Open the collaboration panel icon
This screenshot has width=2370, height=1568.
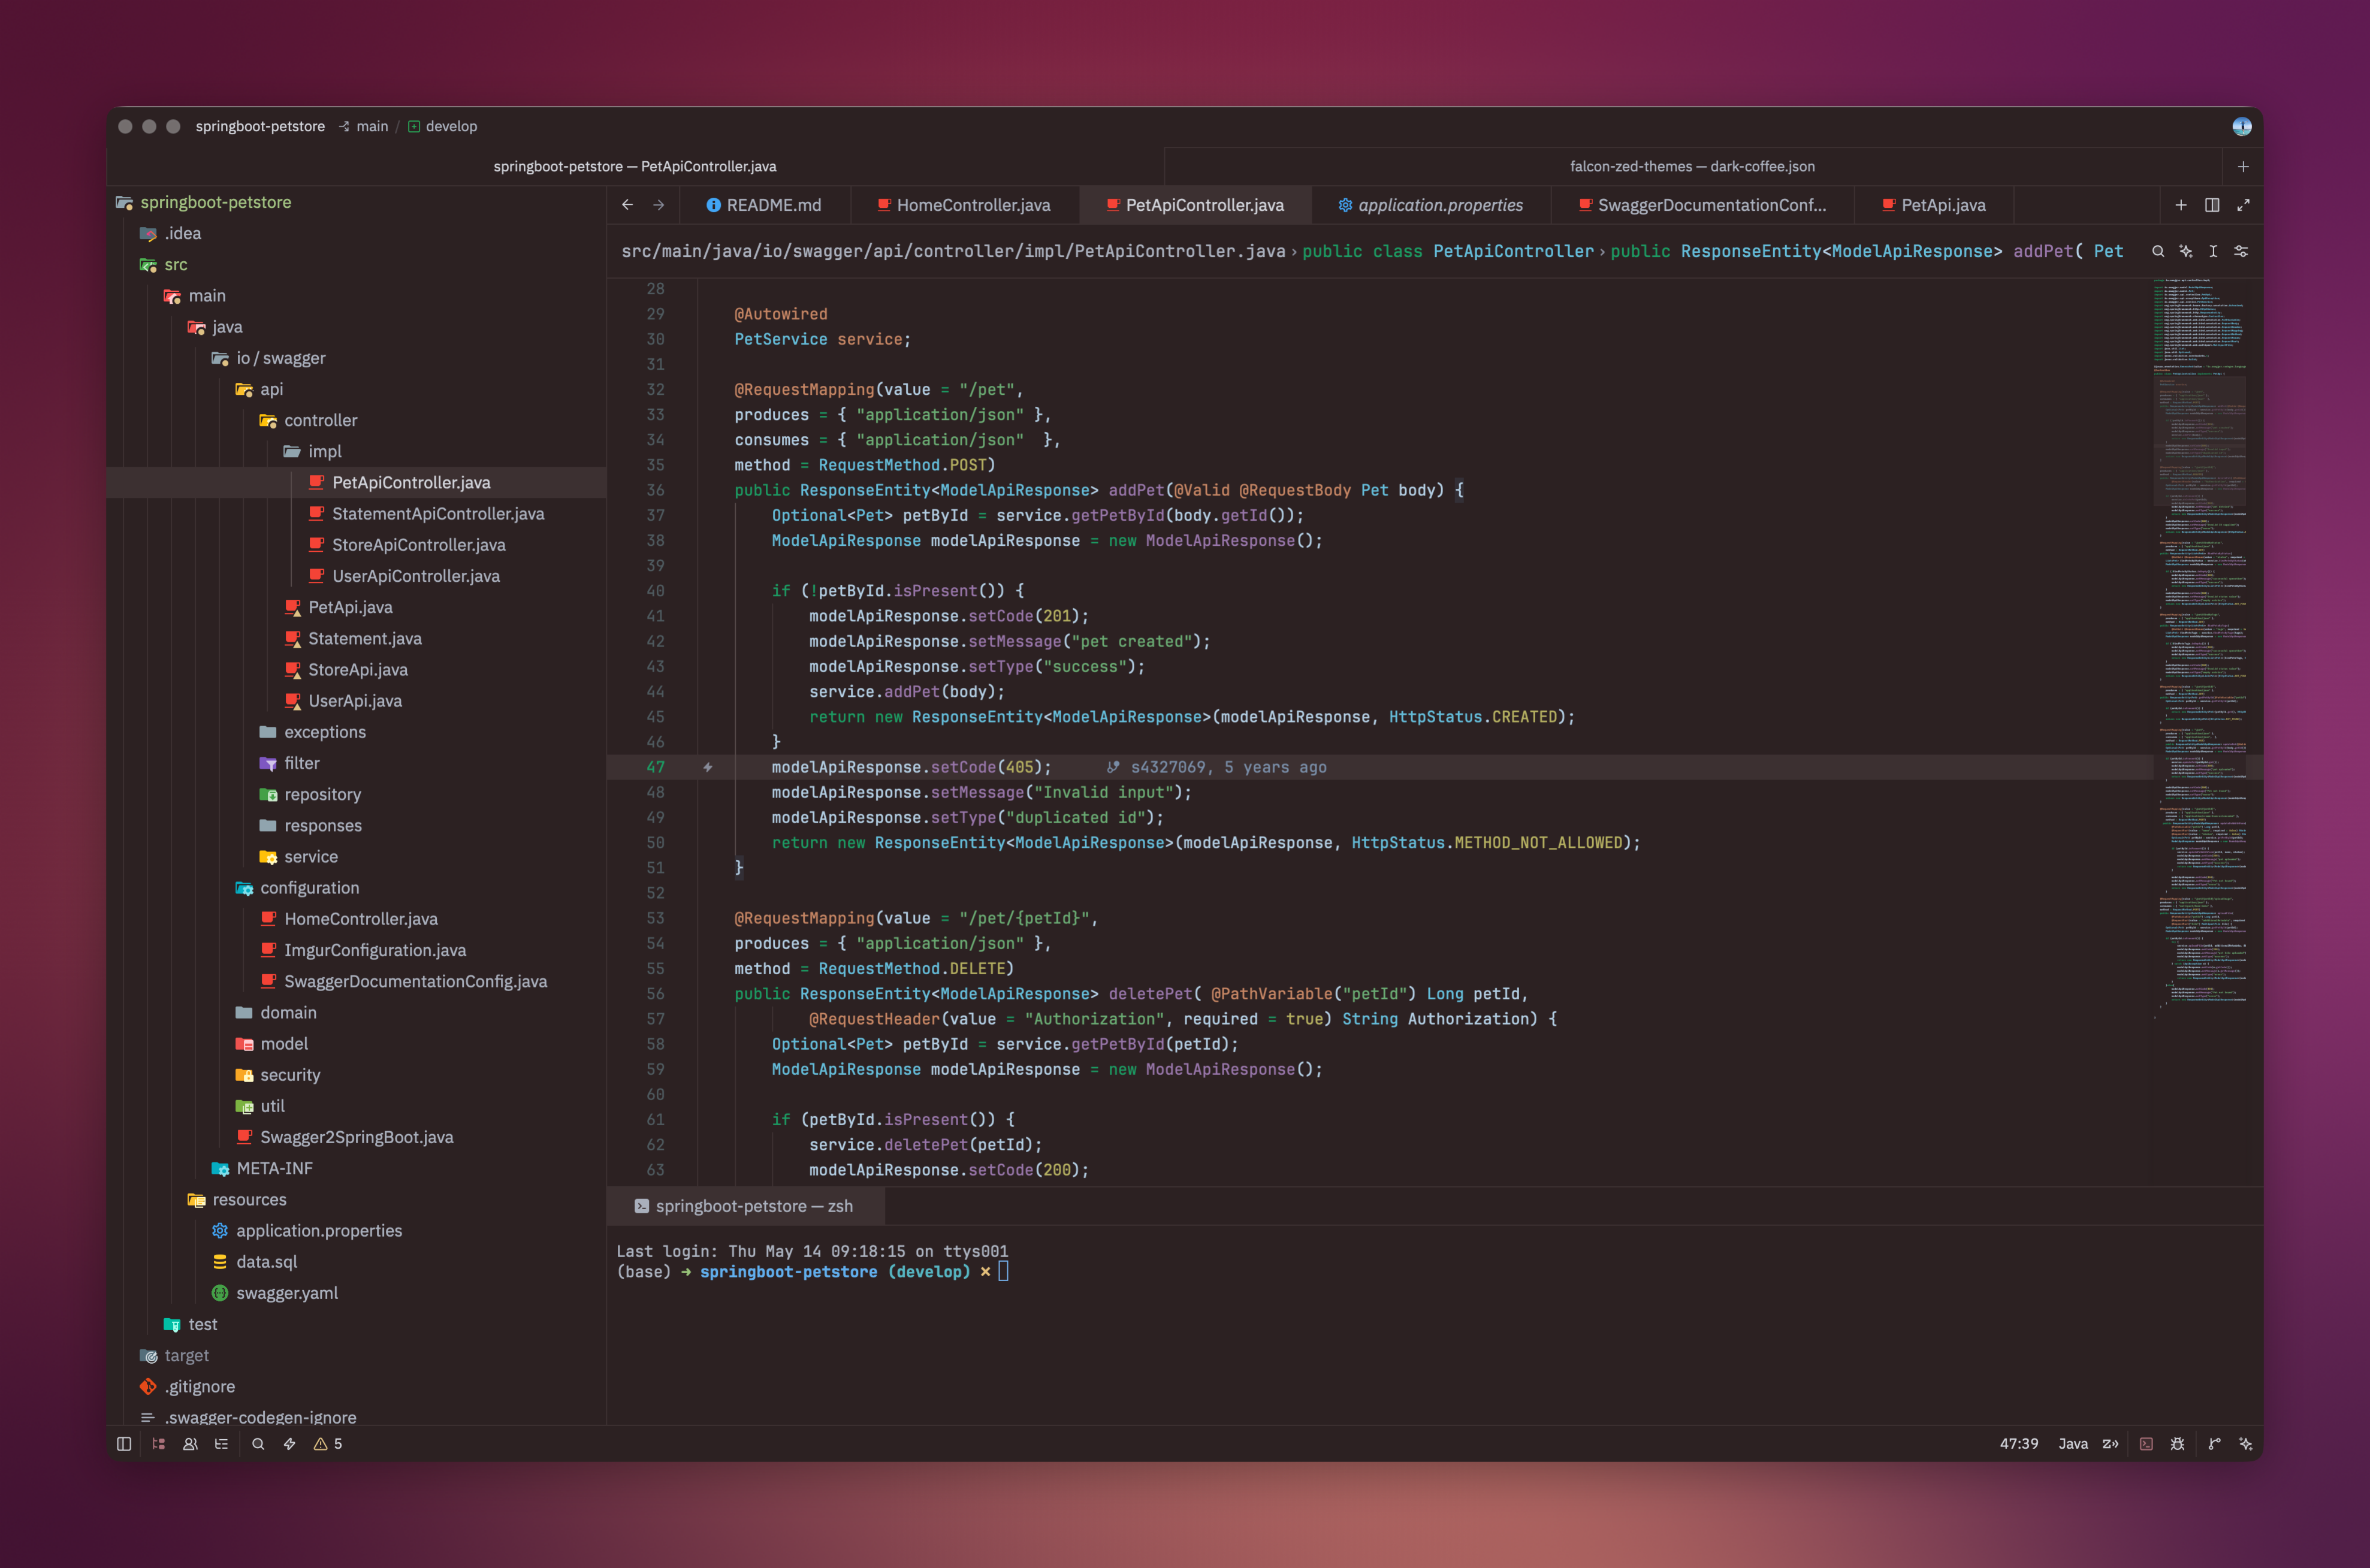point(190,1444)
